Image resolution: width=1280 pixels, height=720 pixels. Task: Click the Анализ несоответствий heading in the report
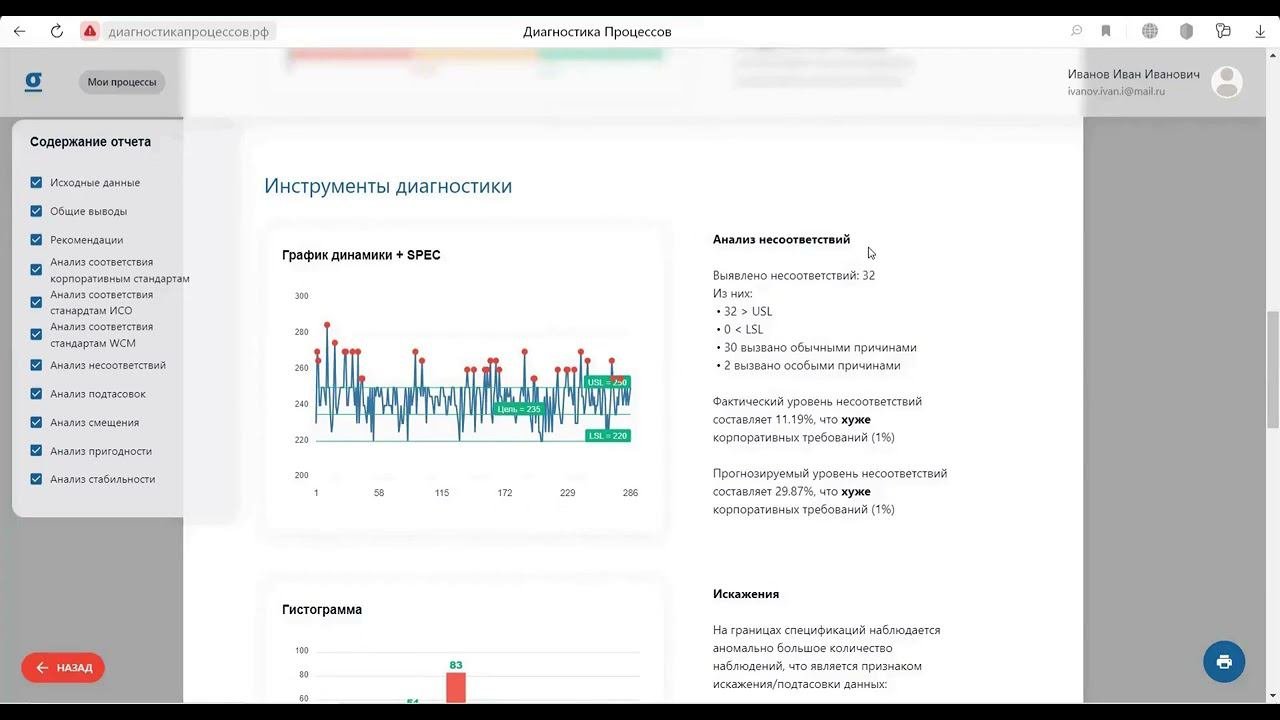(781, 239)
